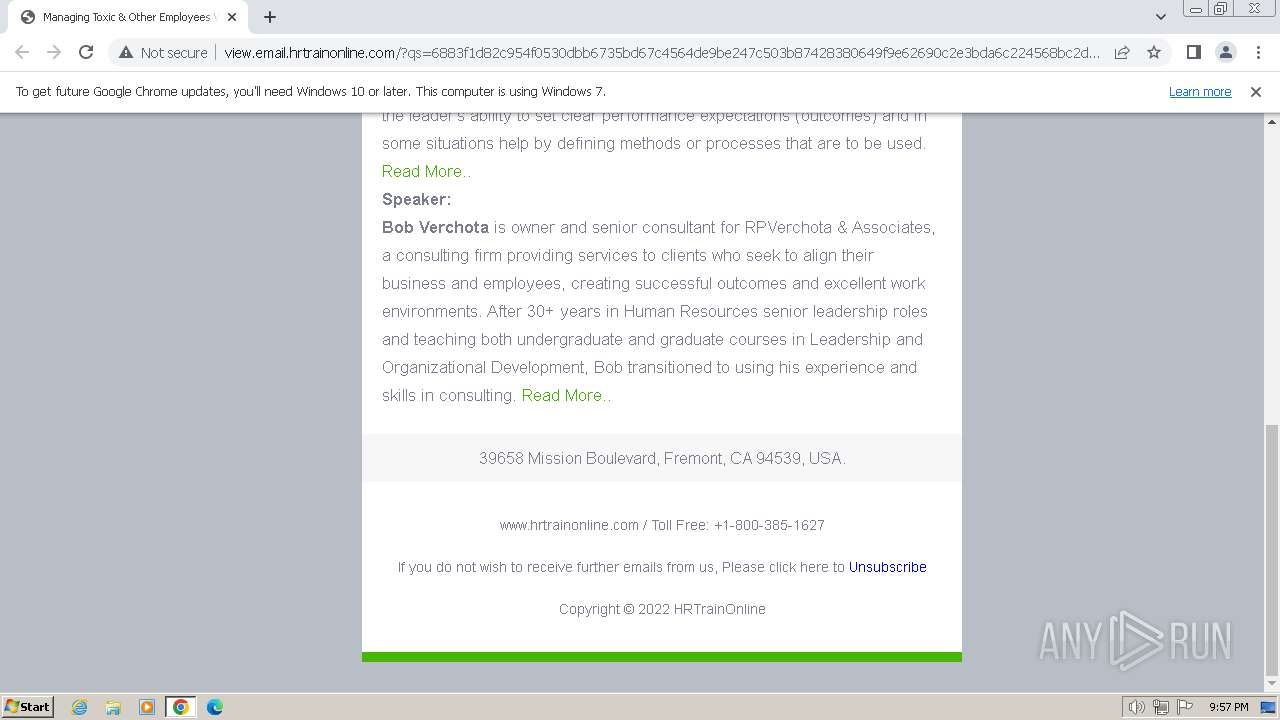Open the Windows Start menu
This screenshot has width=1280, height=720.
pos(27,707)
